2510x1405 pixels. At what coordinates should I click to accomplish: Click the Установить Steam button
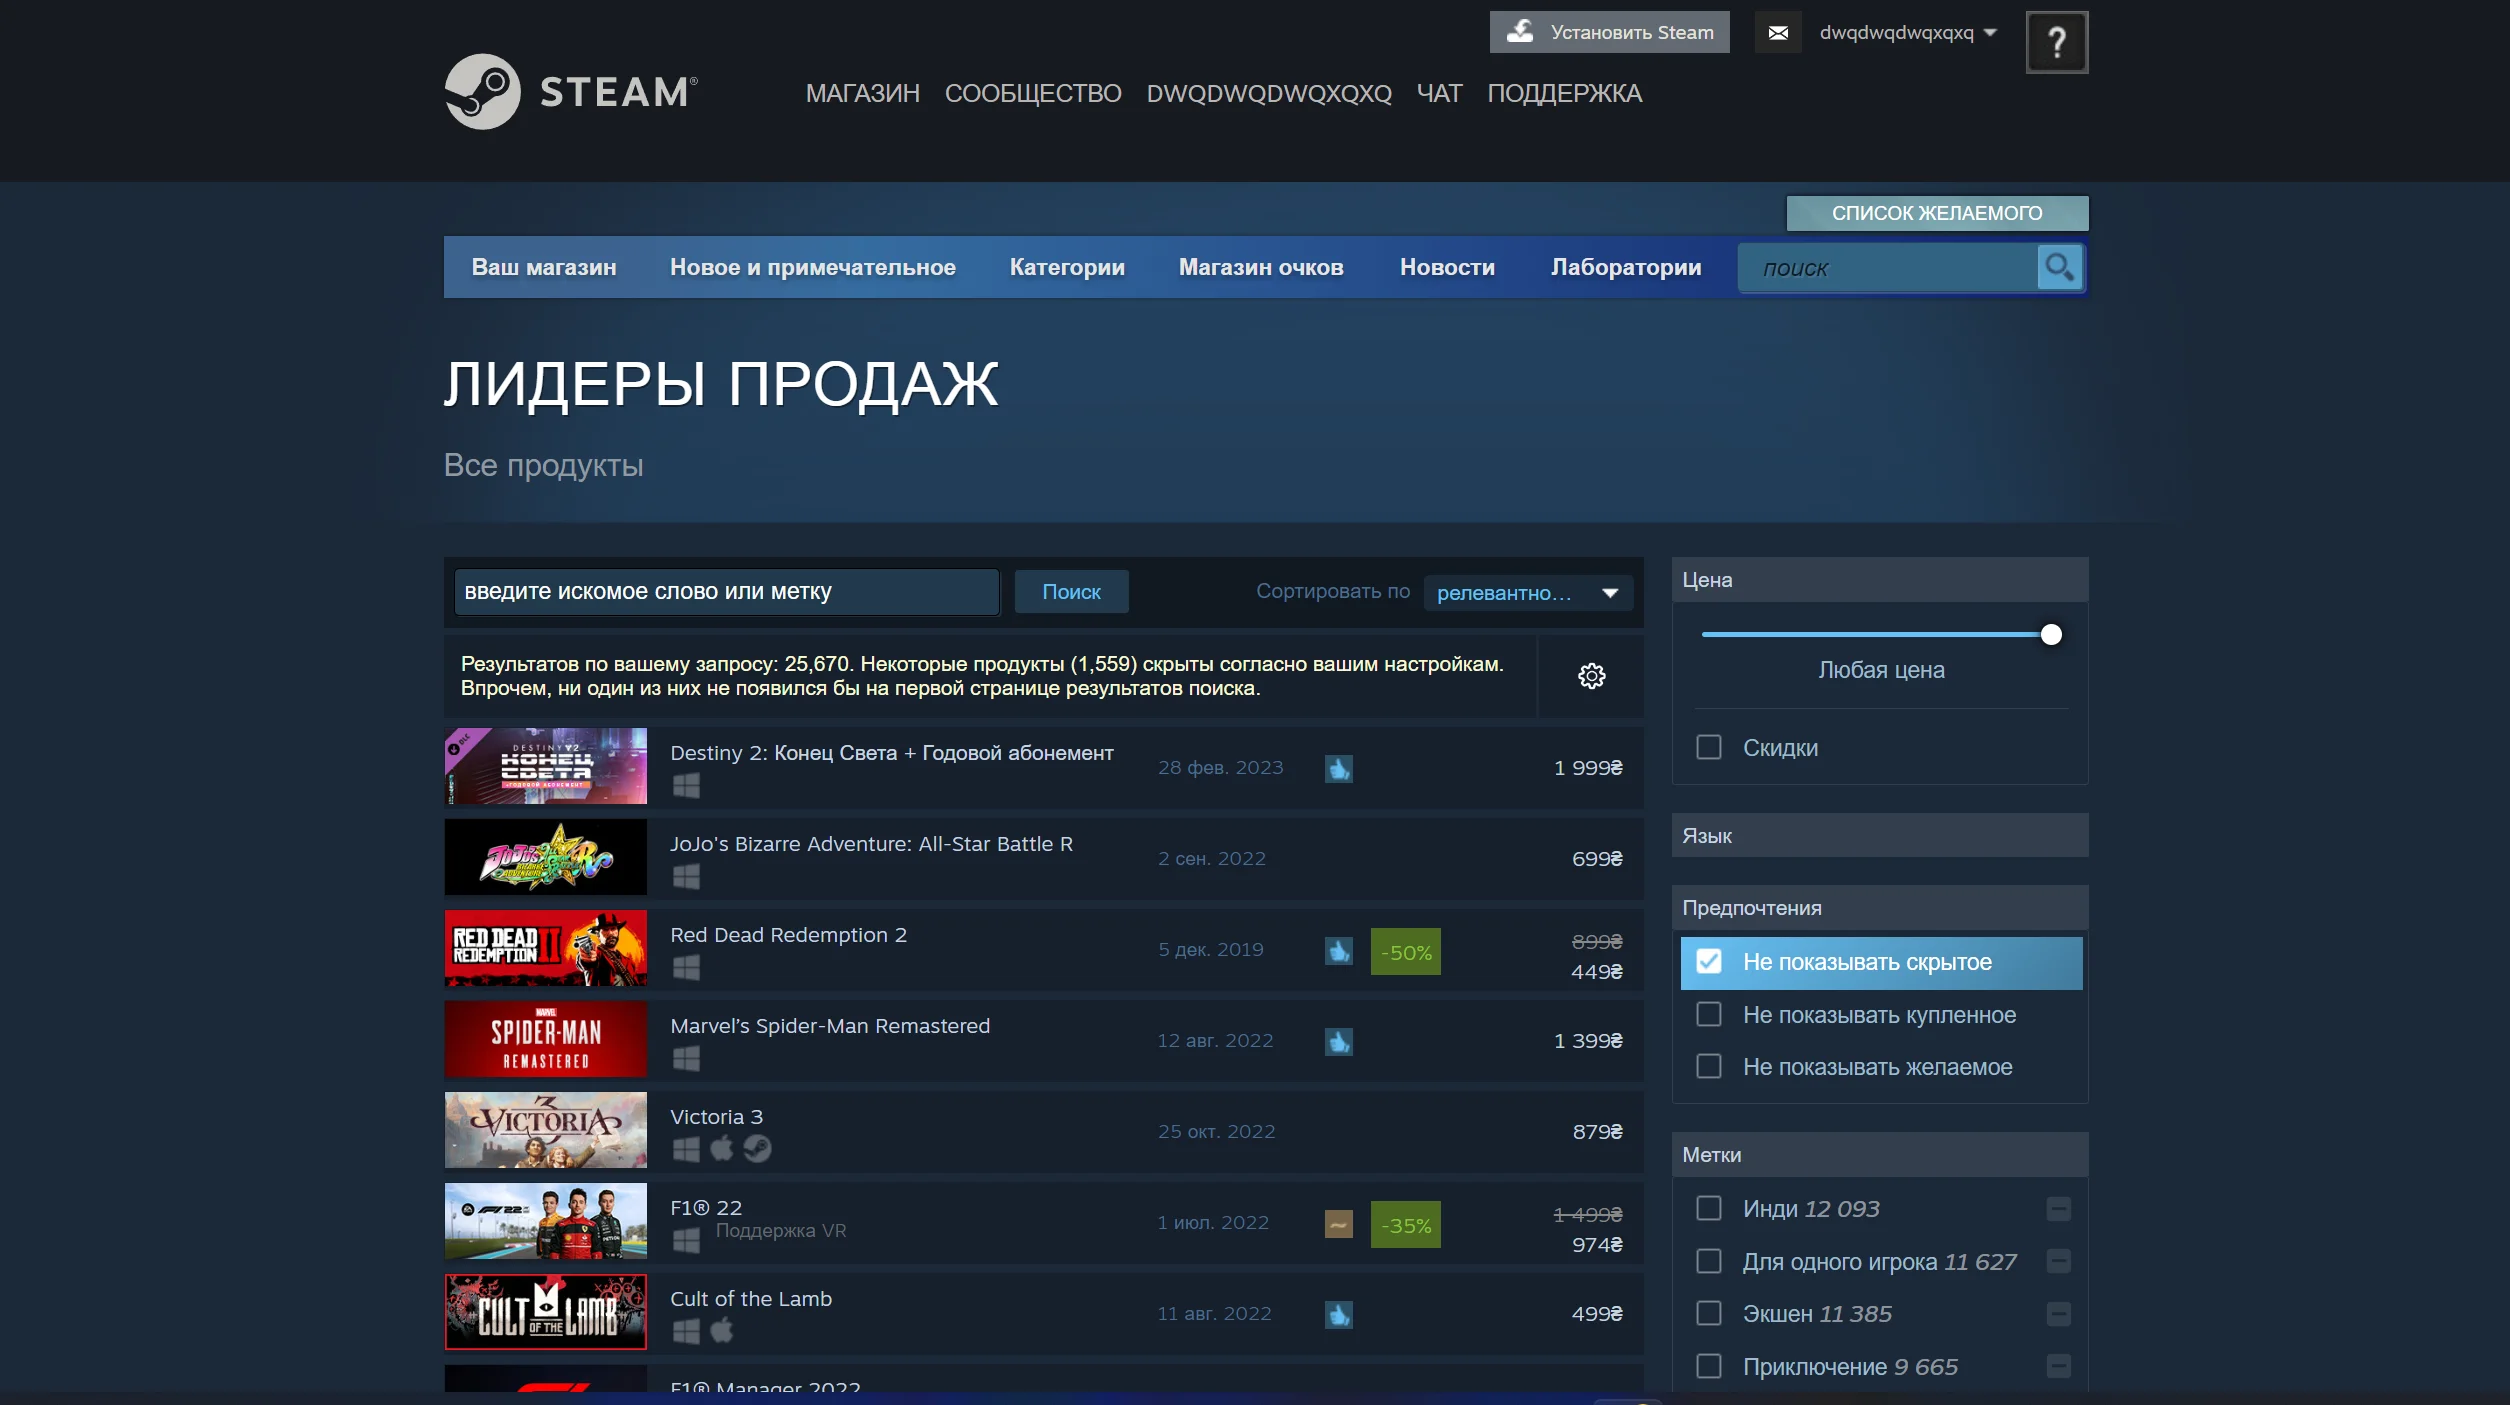[1609, 32]
